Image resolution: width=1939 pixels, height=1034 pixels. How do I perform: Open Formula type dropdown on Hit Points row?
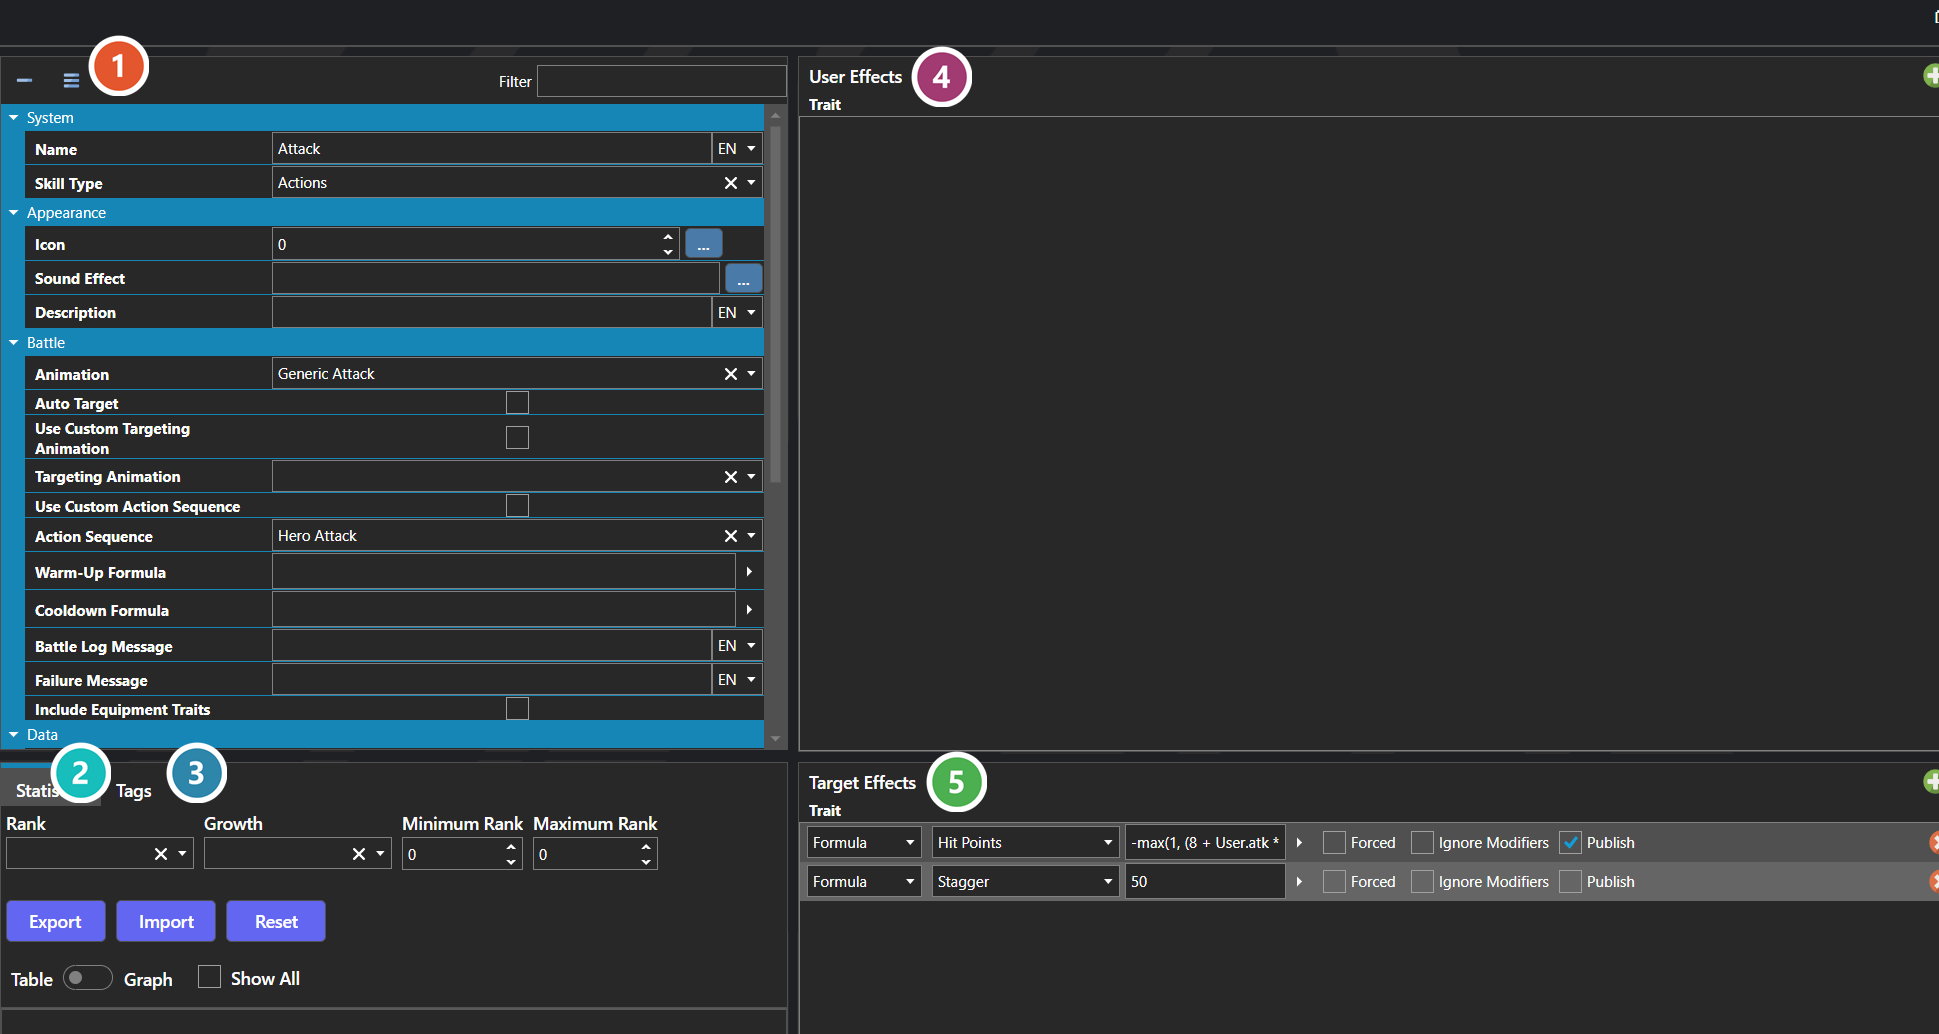coord(864,843)
